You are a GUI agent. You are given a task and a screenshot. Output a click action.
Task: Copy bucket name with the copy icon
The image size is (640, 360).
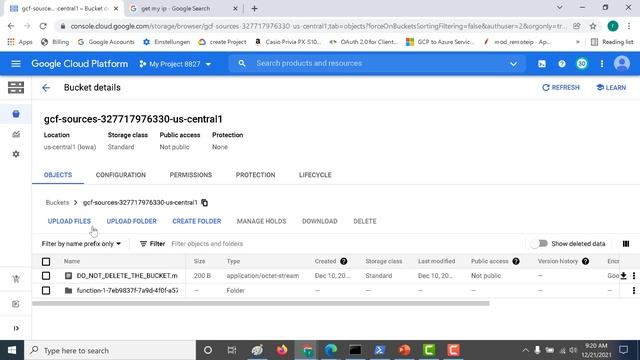204,202
